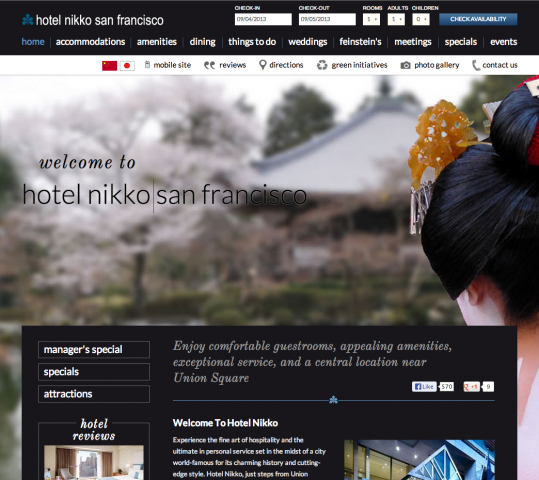Open the contact us link

coord(500,65)
